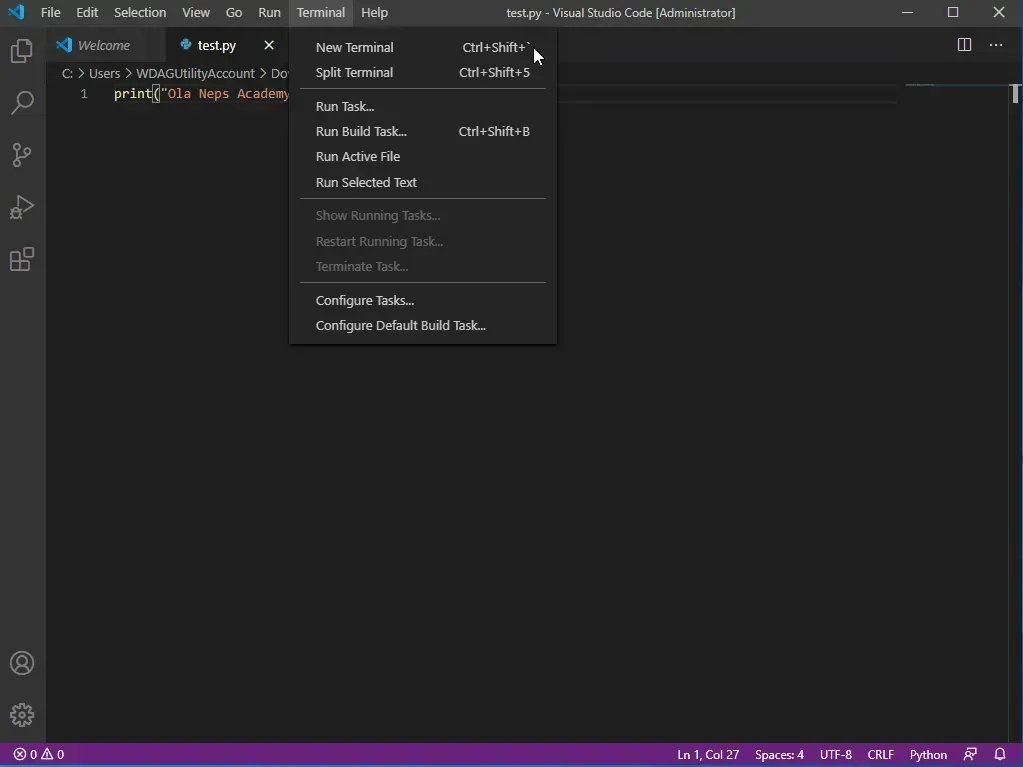Choose New Terminal from the menu
Viewport: 1023px width, 767px height.
tap(423, 47)
